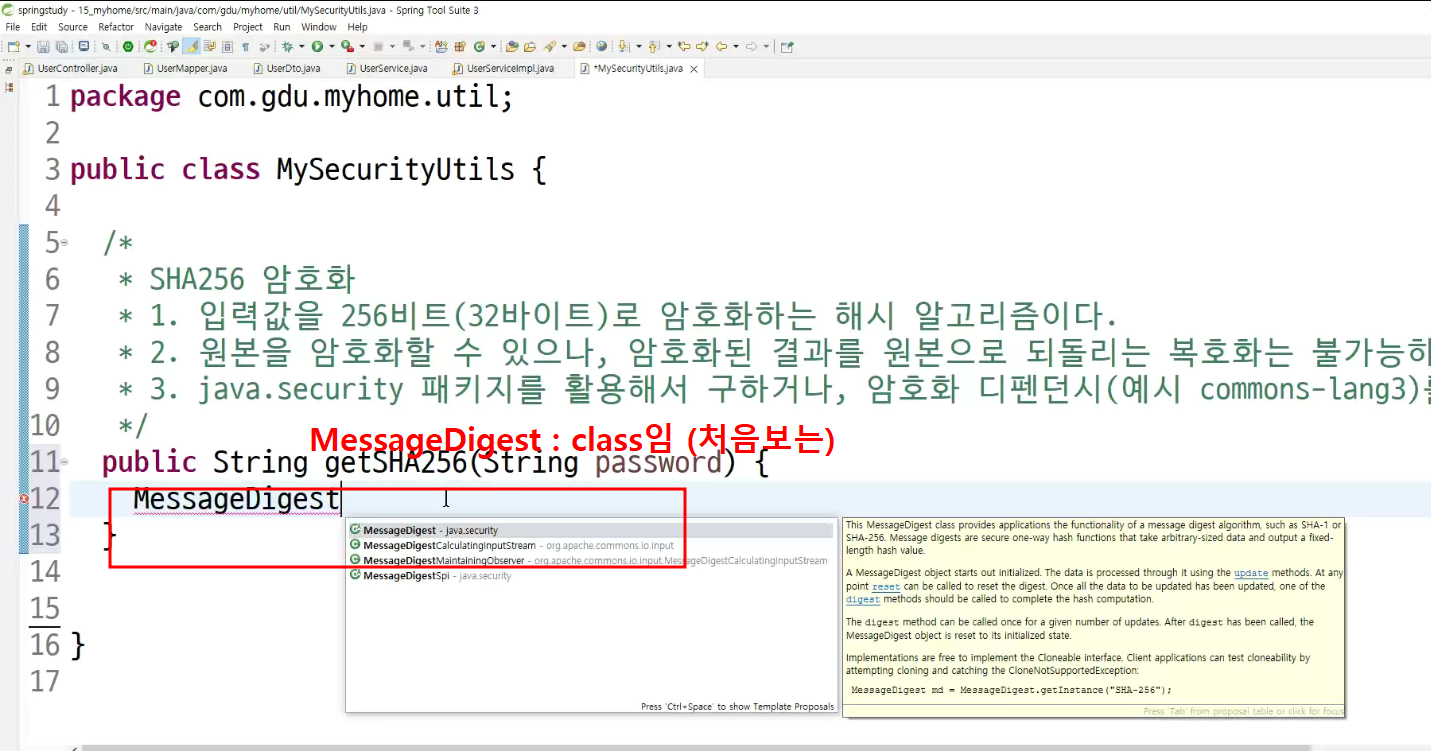This screenshot has width=1431, height=751.
Task: Click the Save icon in toolbar
Action: click(x=43, y=46)
